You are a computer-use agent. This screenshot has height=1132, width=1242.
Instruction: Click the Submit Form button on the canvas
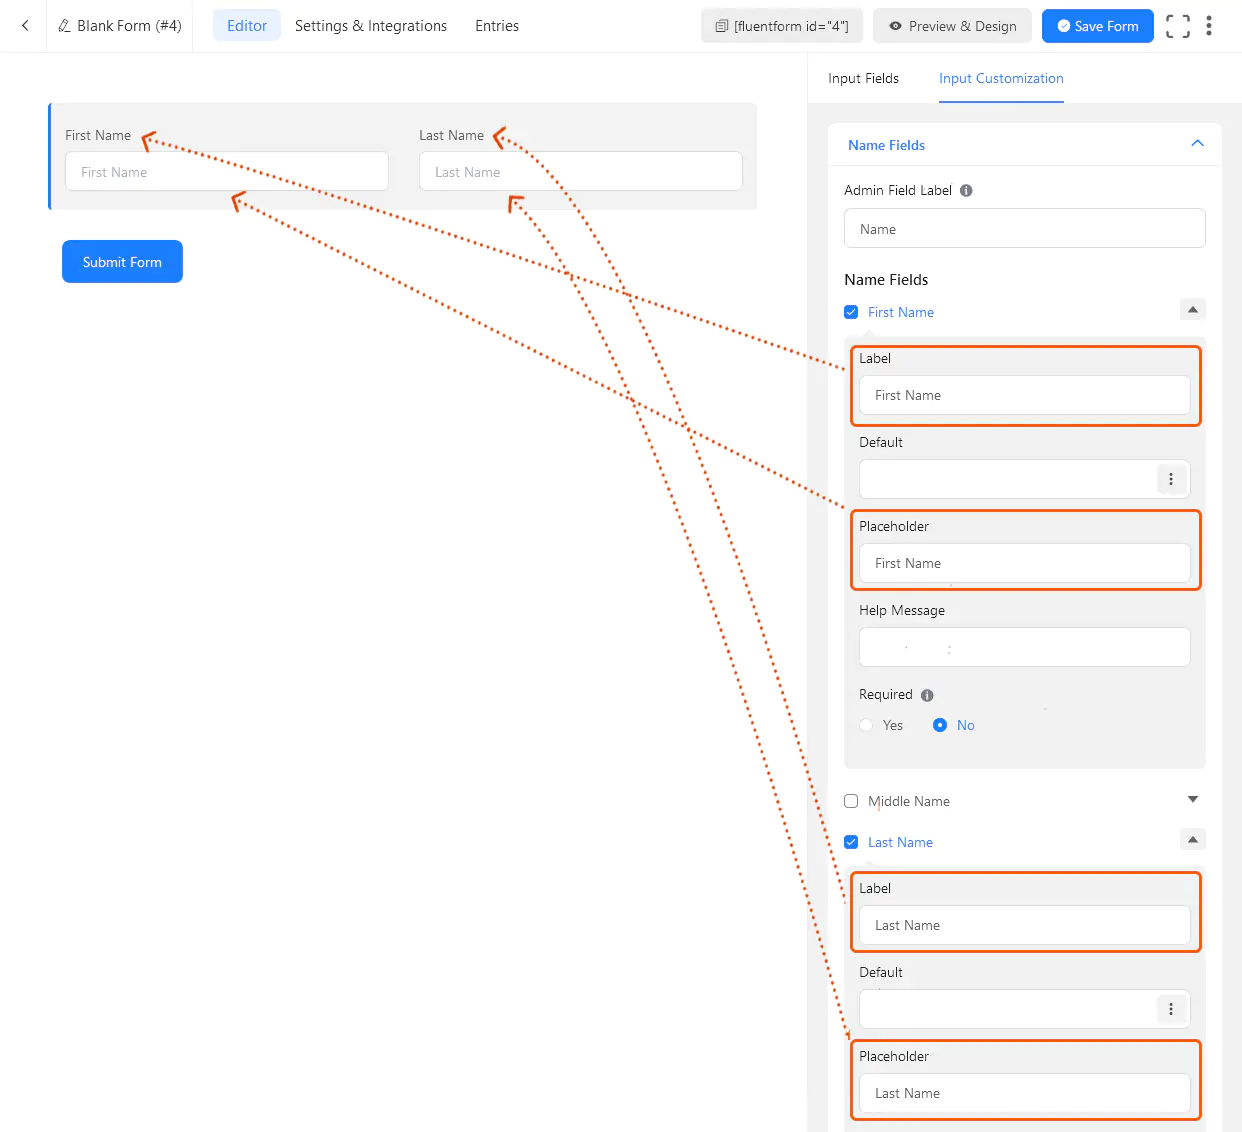tap(122, 261)
